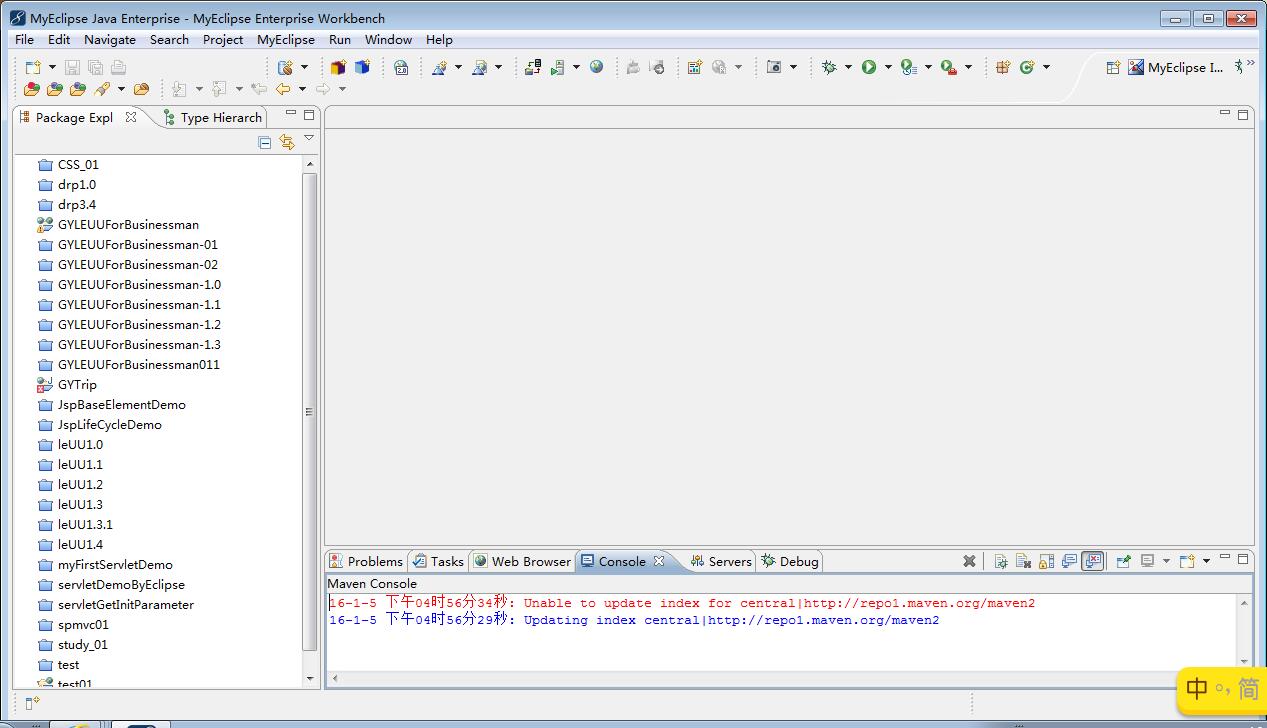Select the myFirstServletDemo project
This screenshot has width=1267, height=728.
click(x=115, y=564)
